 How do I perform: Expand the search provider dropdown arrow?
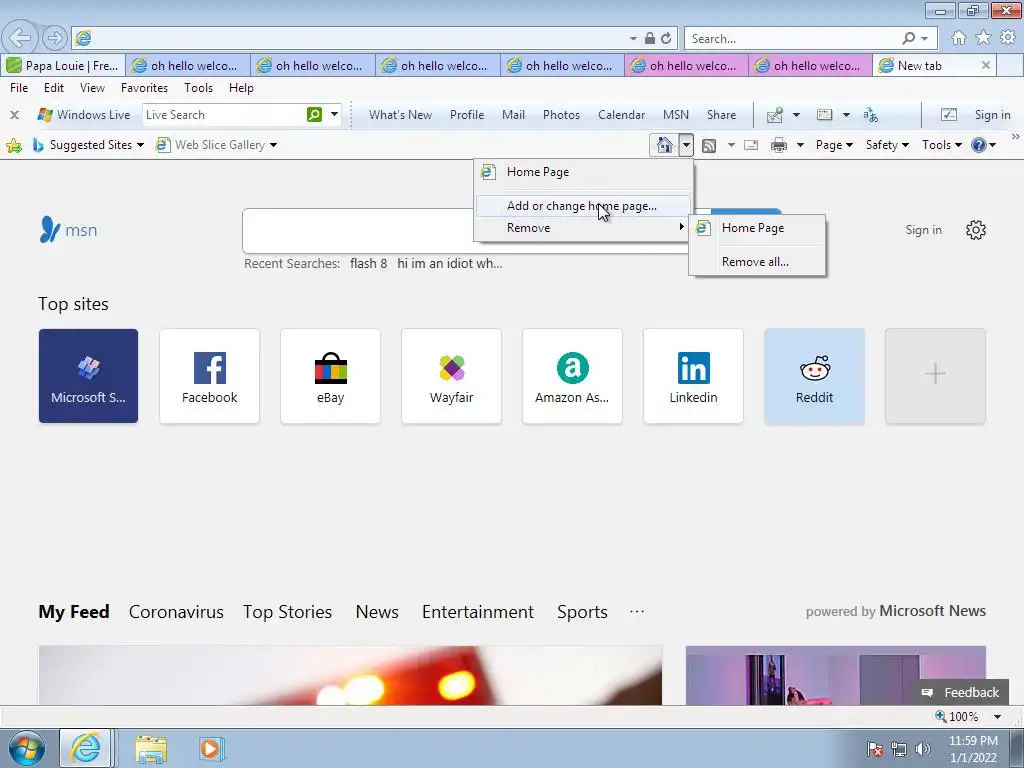click(x=925, y=39)
